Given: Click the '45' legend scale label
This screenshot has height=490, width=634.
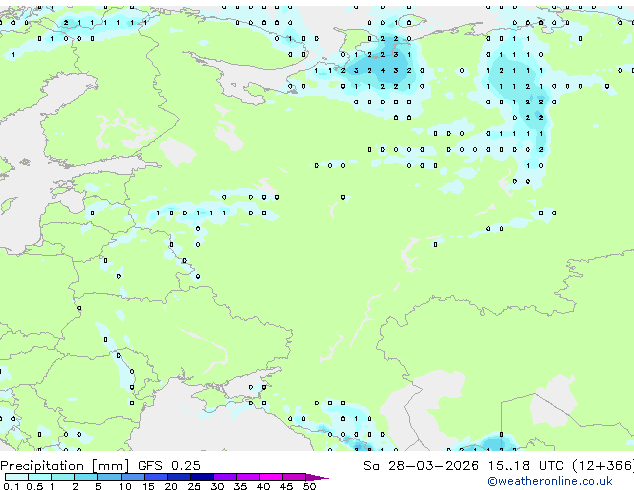Looking at the screenshot, I should pyautogui.click(x=286, y=486).
